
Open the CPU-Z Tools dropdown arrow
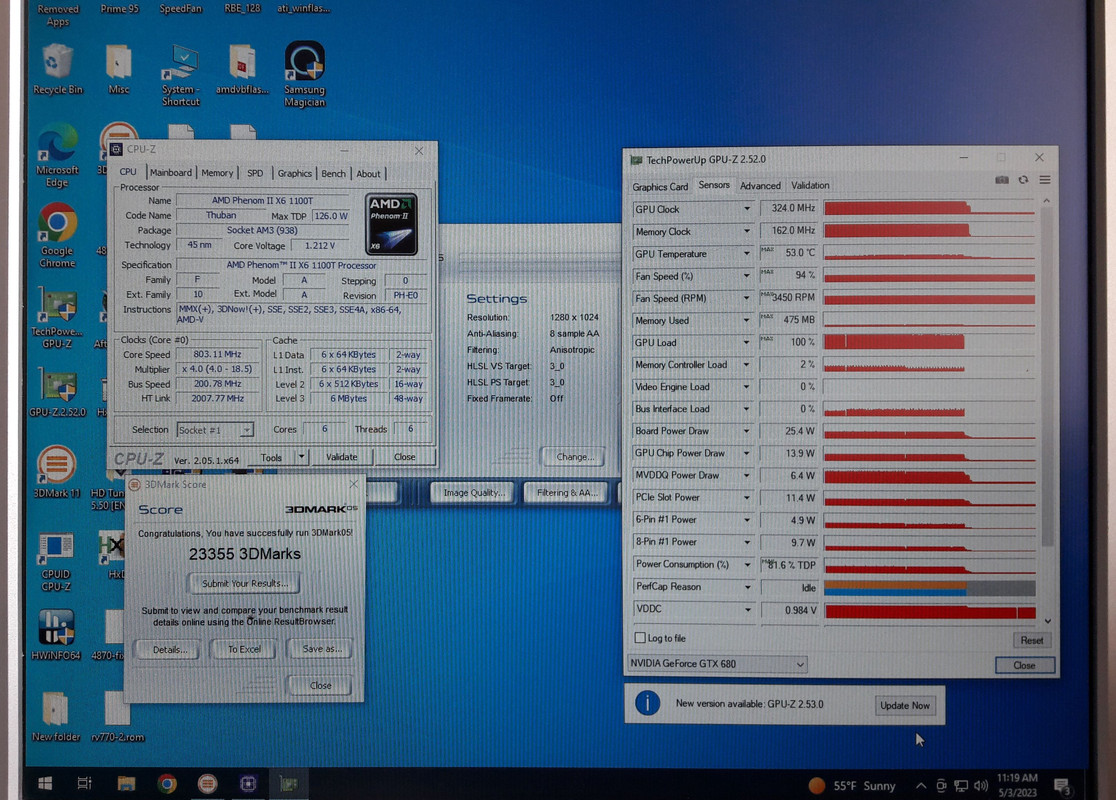(302, 457)
